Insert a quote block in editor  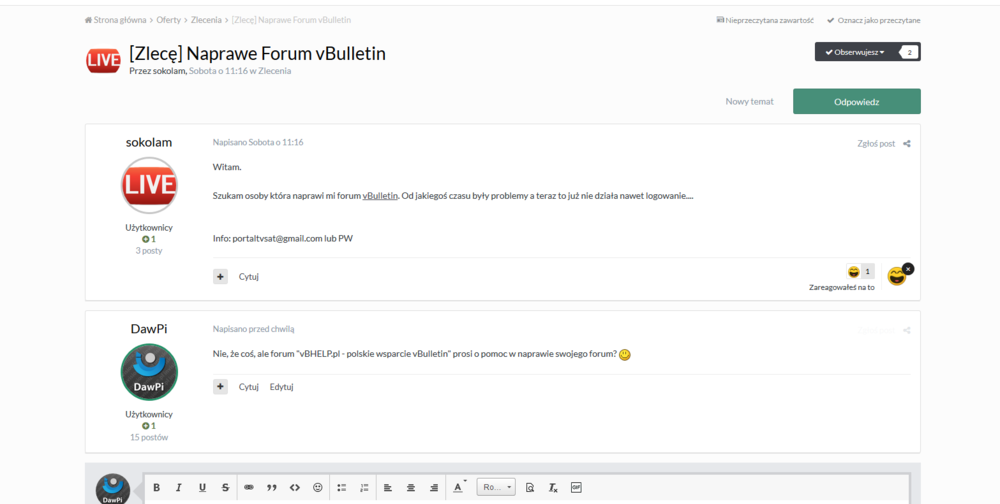click(x=272, y=488)
